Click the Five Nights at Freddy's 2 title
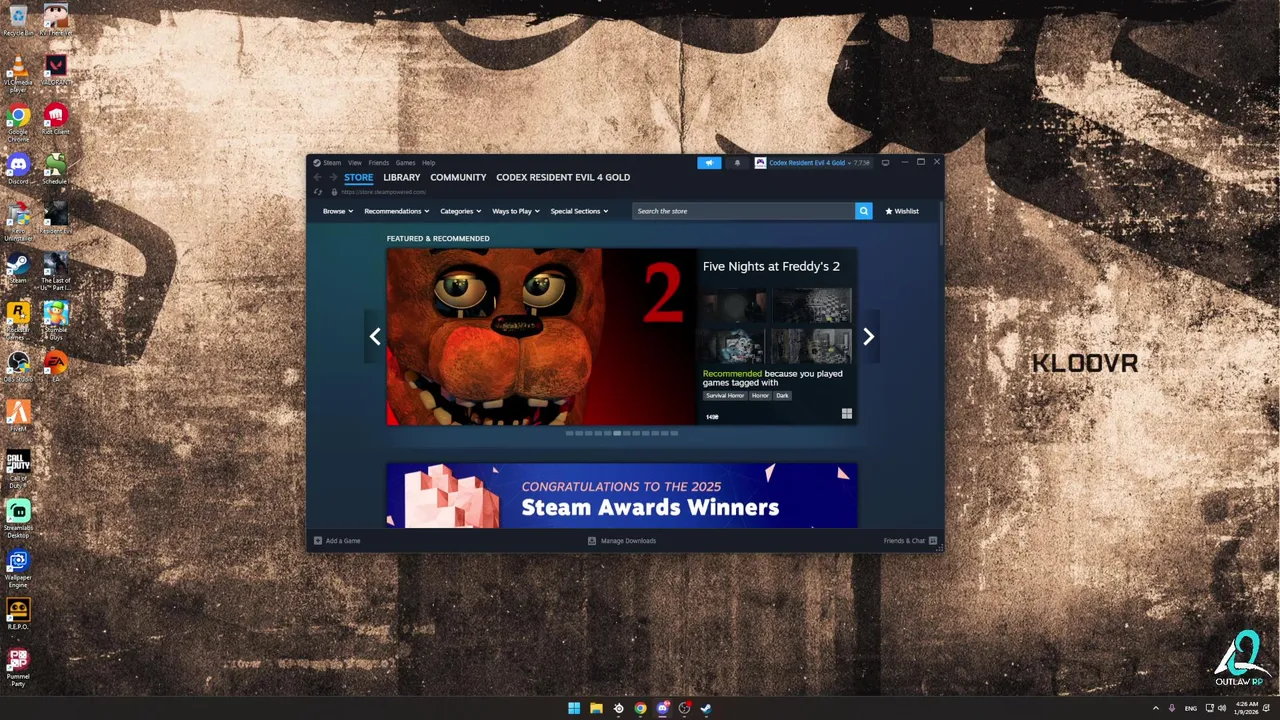Viewport: 1280px width, 720px height. pos(771,267)
